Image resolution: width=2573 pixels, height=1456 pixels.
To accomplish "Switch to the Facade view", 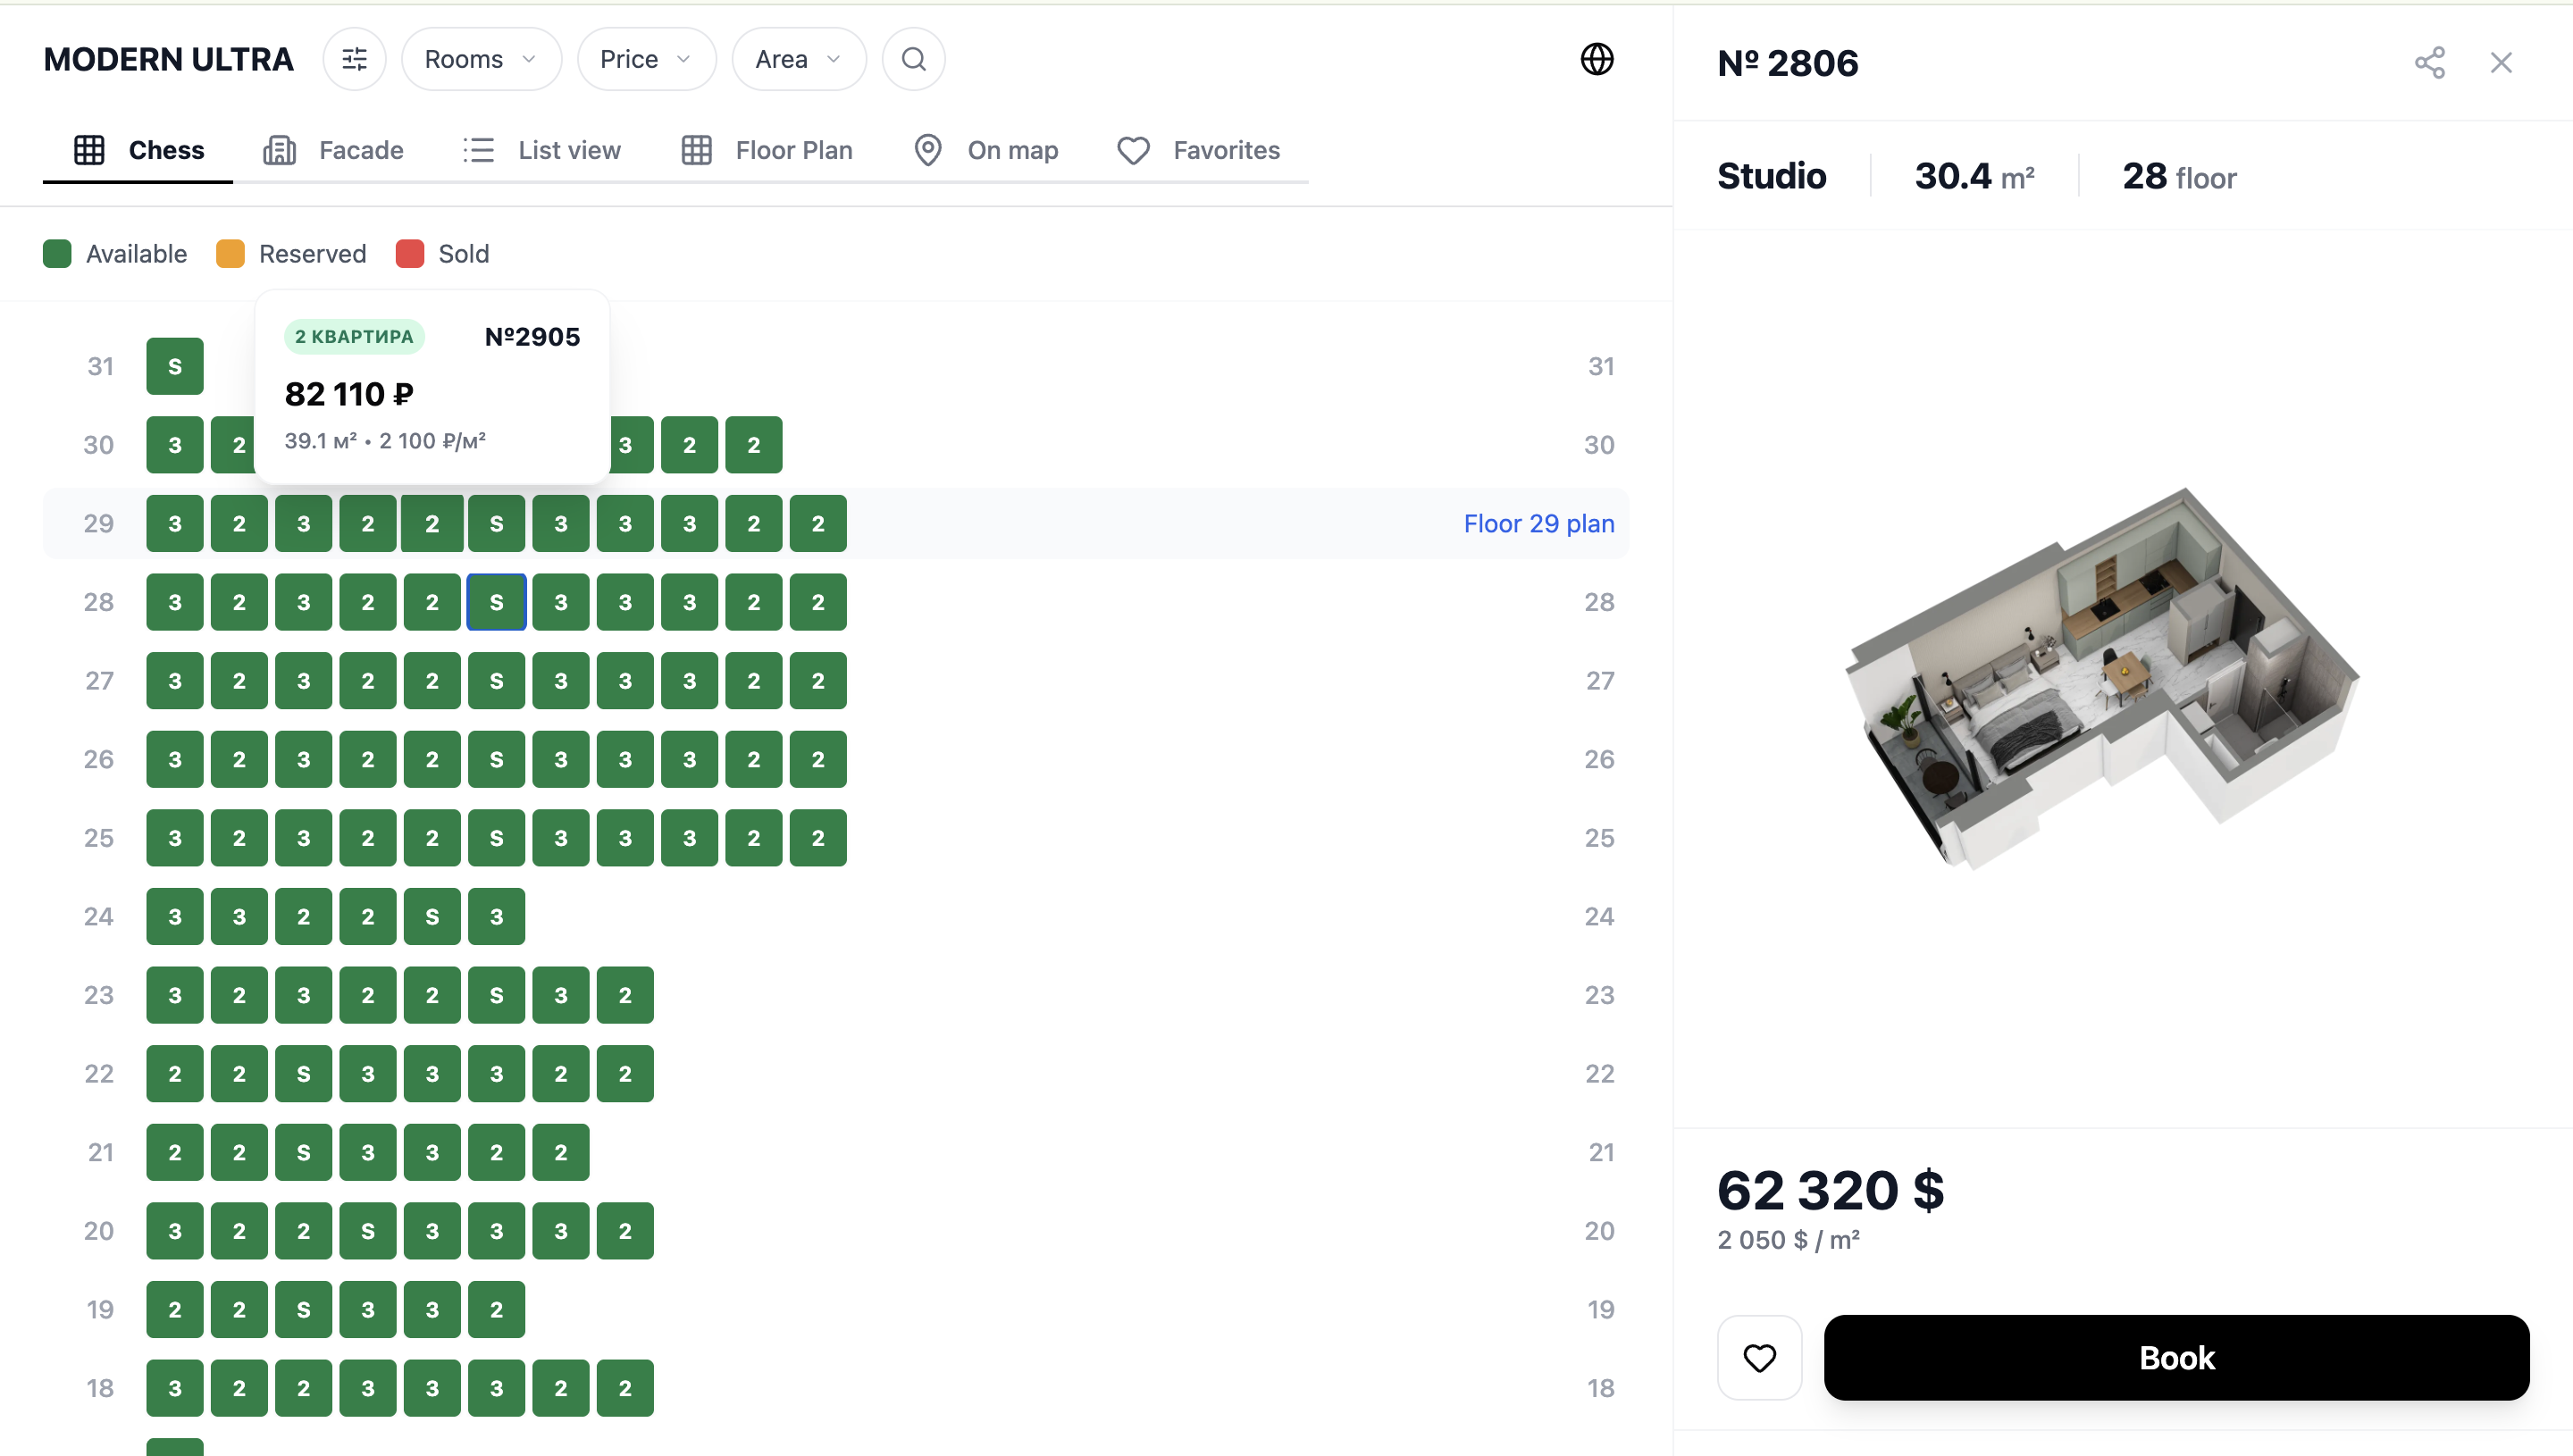I will pos(334,150).
